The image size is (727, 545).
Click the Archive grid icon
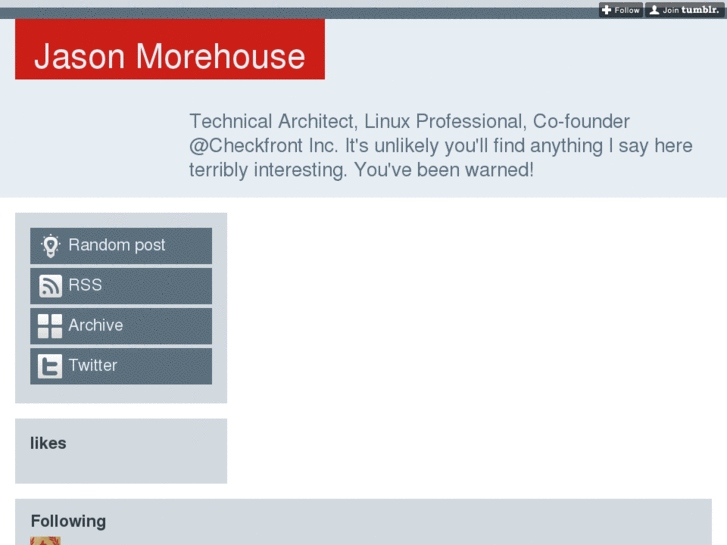coord(50,326)
